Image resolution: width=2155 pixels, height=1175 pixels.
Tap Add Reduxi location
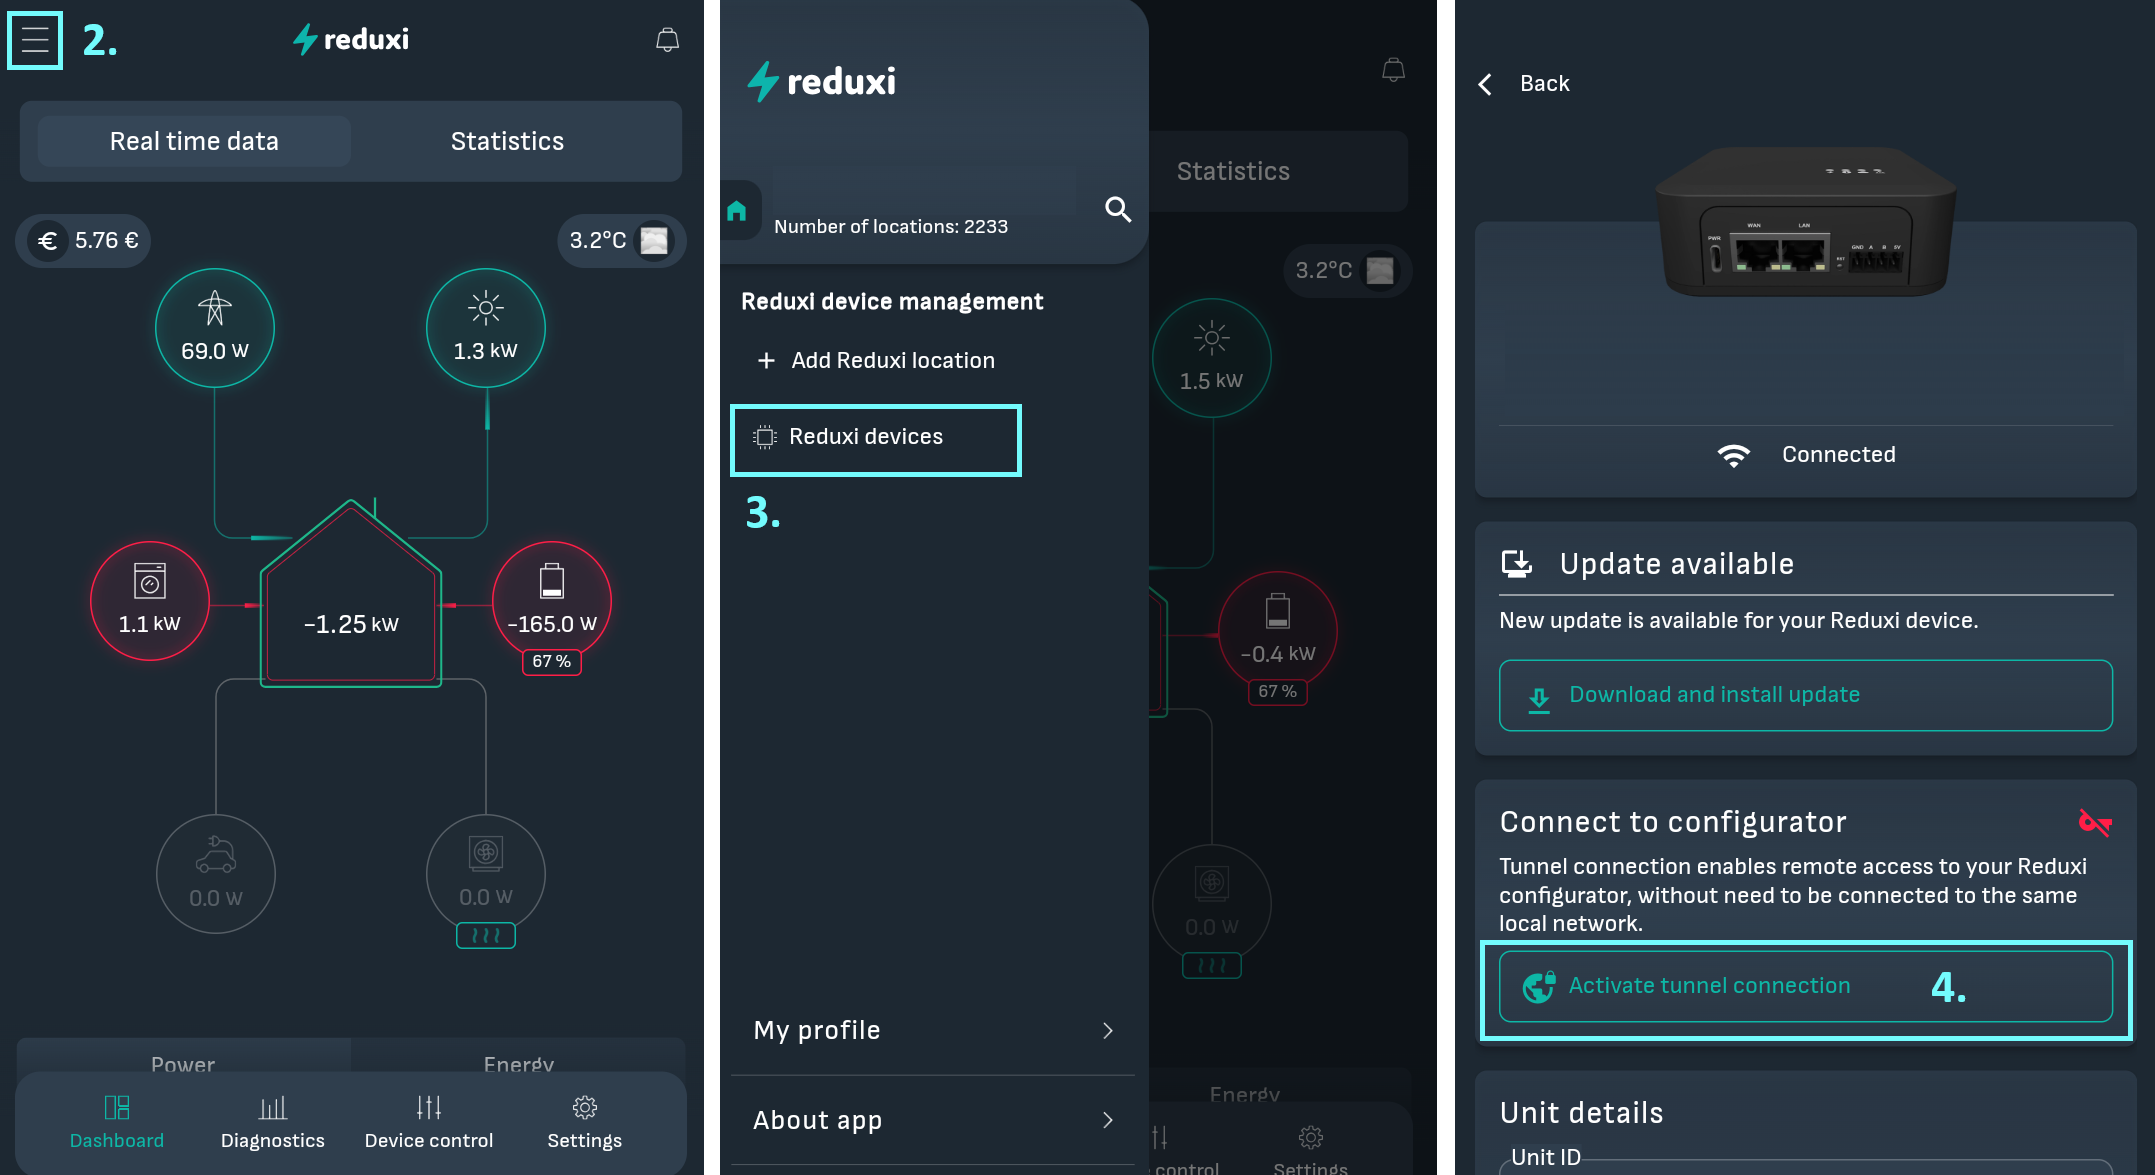point(876,360)
